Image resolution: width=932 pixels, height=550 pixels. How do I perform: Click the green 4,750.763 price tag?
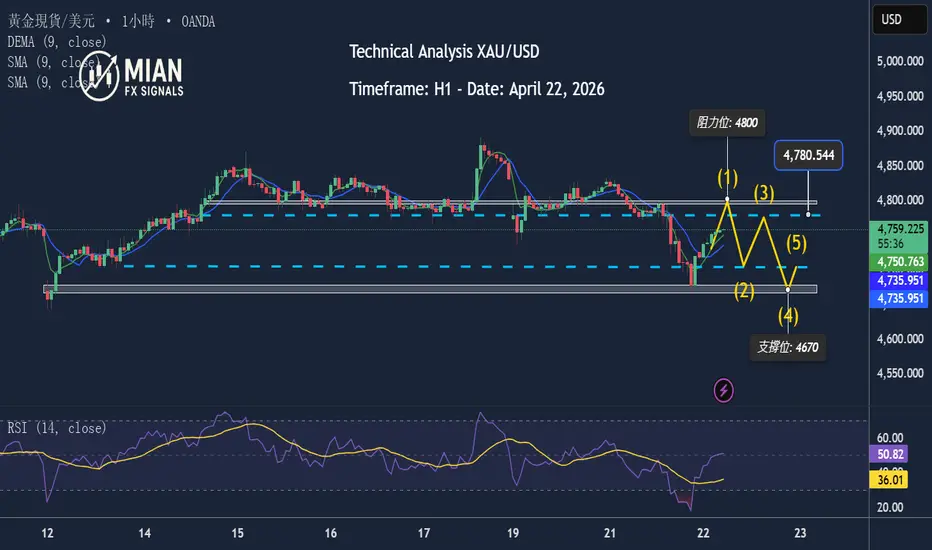(x=900, y=262)
